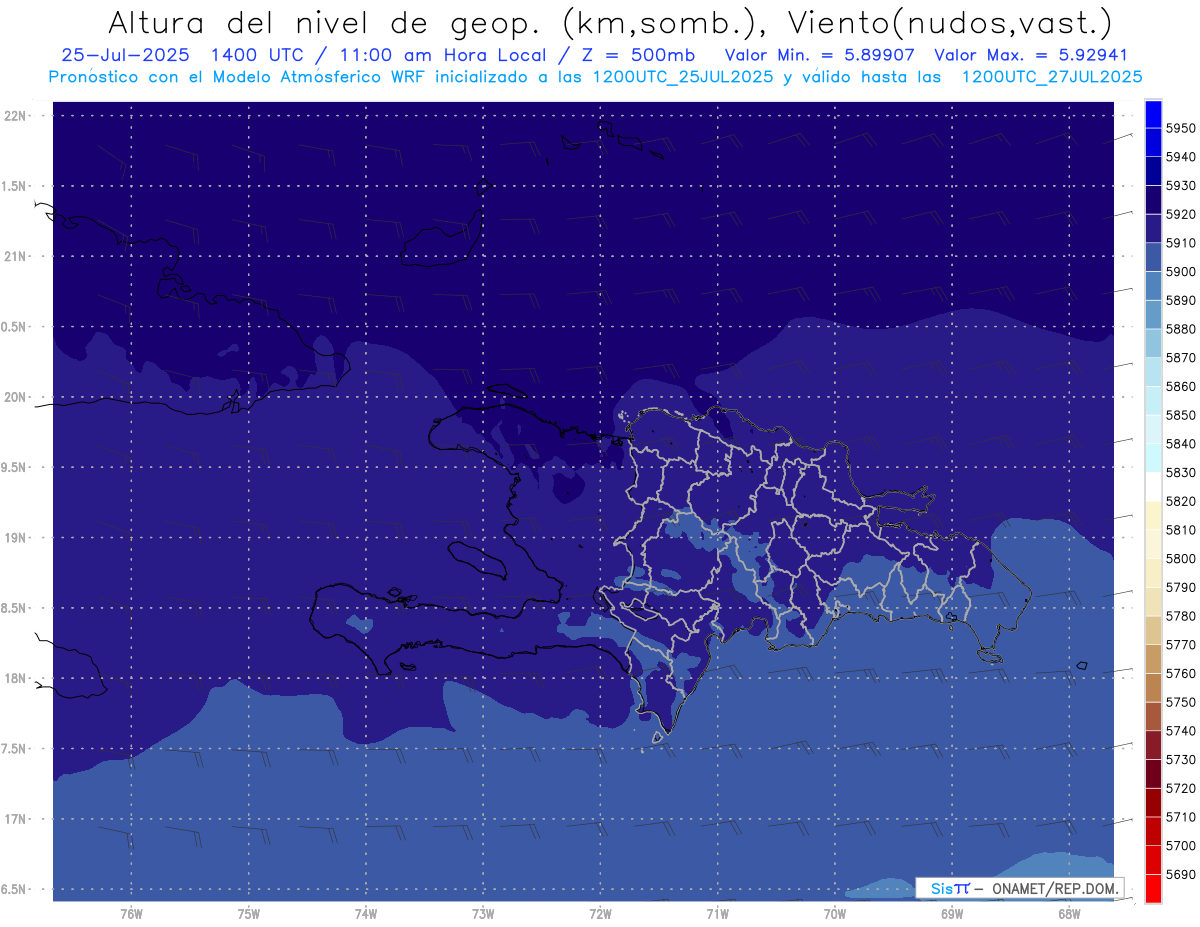1200x927 pixels.
Task: Pick the legend color between 5920 and 5930
Action: click(x=1153, y=200)
